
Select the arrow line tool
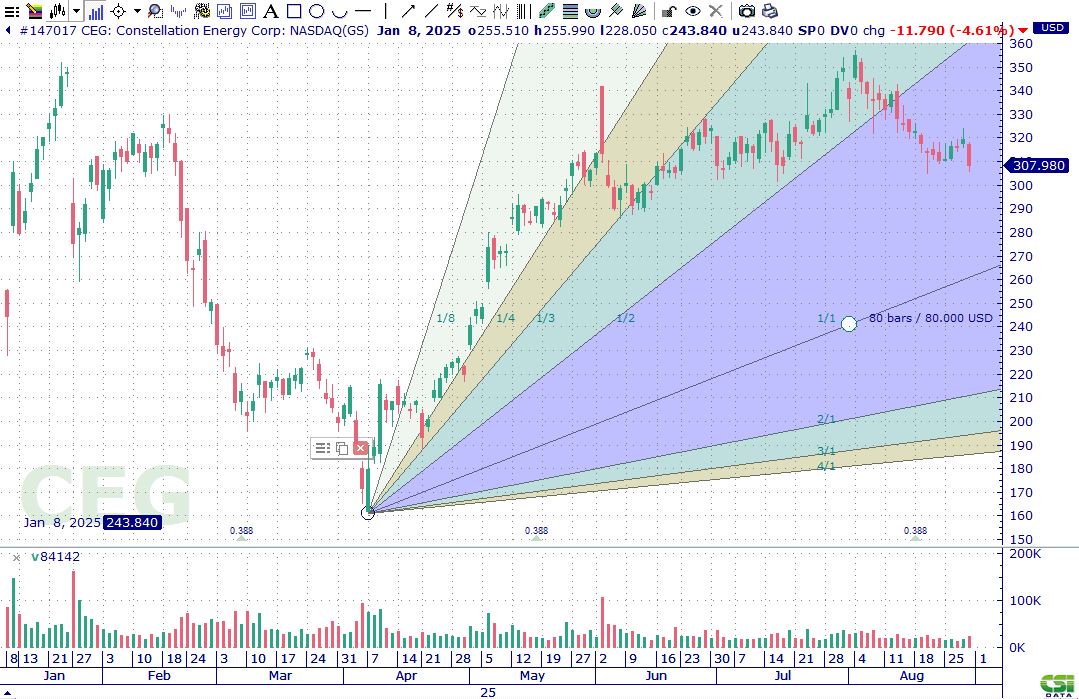tap(408, 11)
